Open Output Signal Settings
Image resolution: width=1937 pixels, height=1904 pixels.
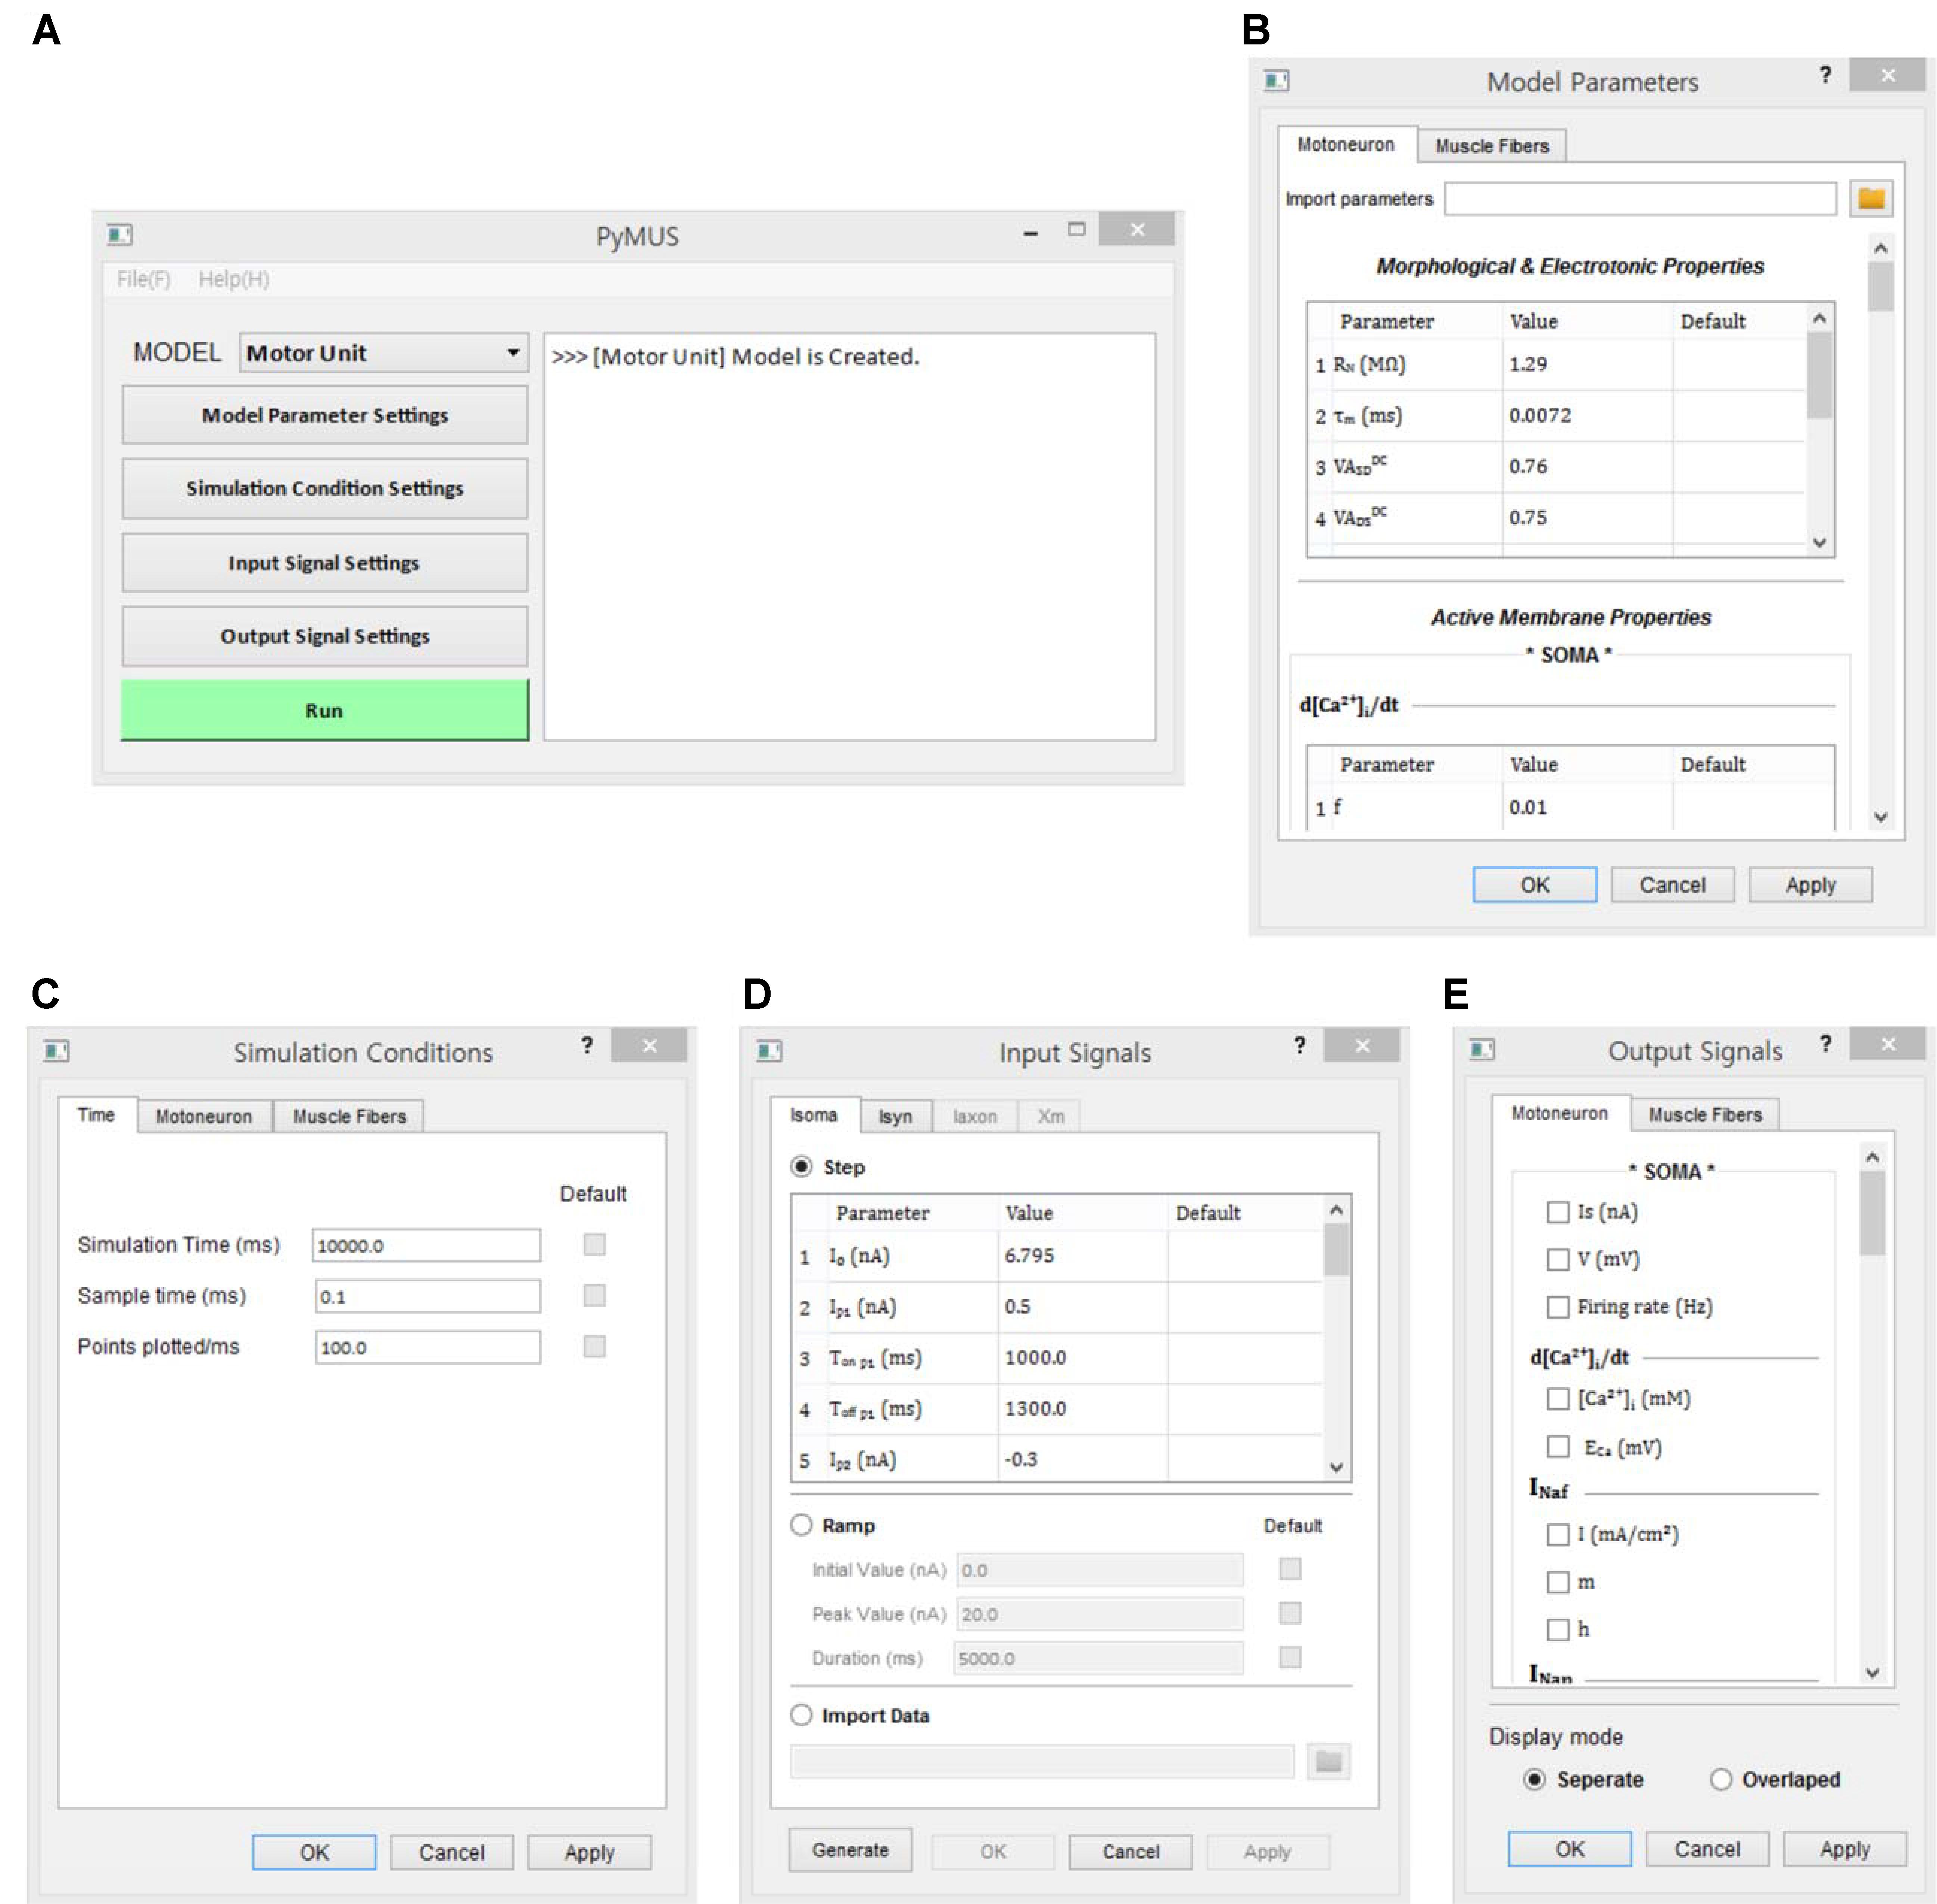pos(325,636)
